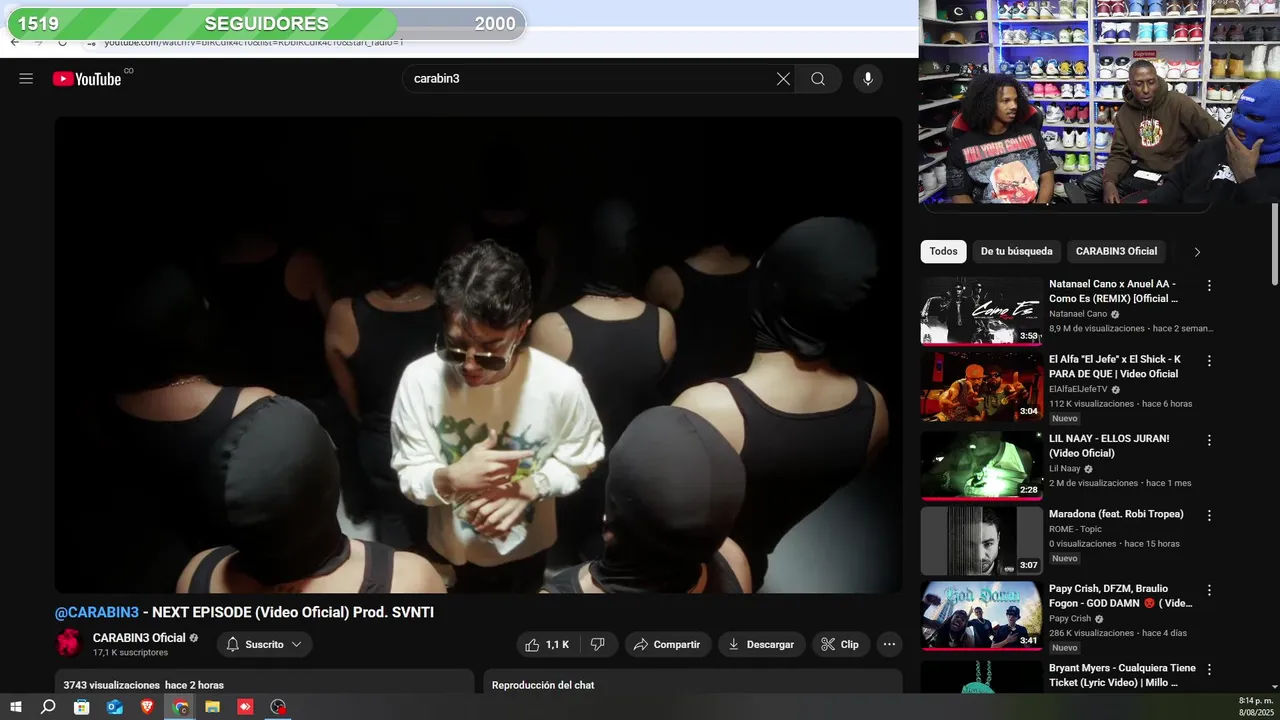
Task: Open Windows taskbar search
Action: (48, 707)
